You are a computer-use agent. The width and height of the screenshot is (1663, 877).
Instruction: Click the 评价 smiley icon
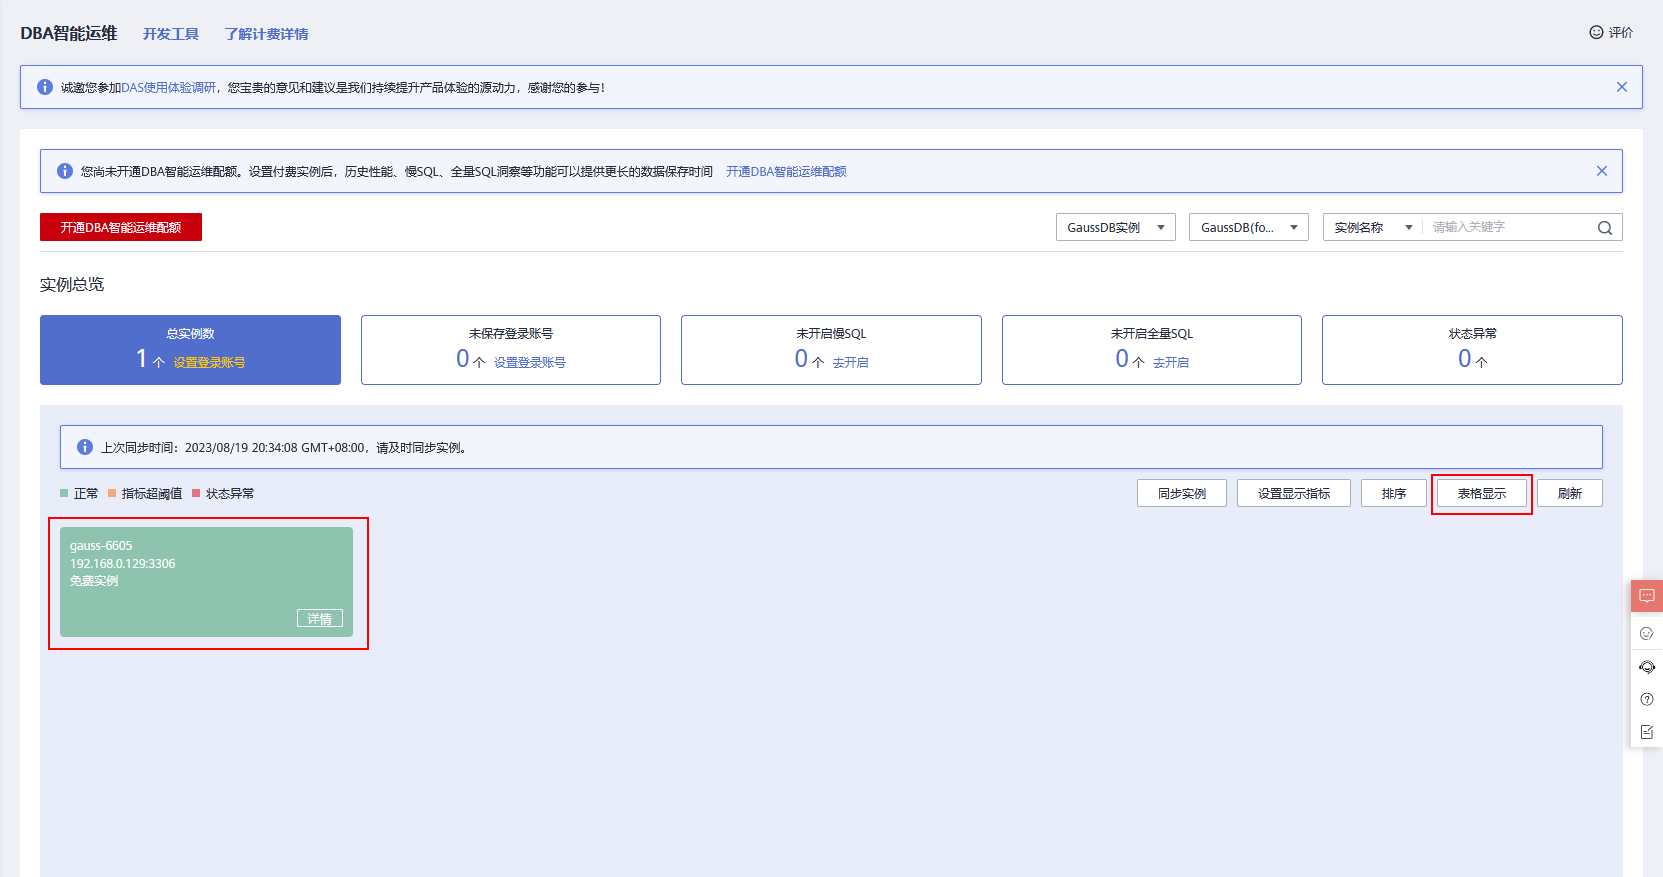tap(1596, 32)
